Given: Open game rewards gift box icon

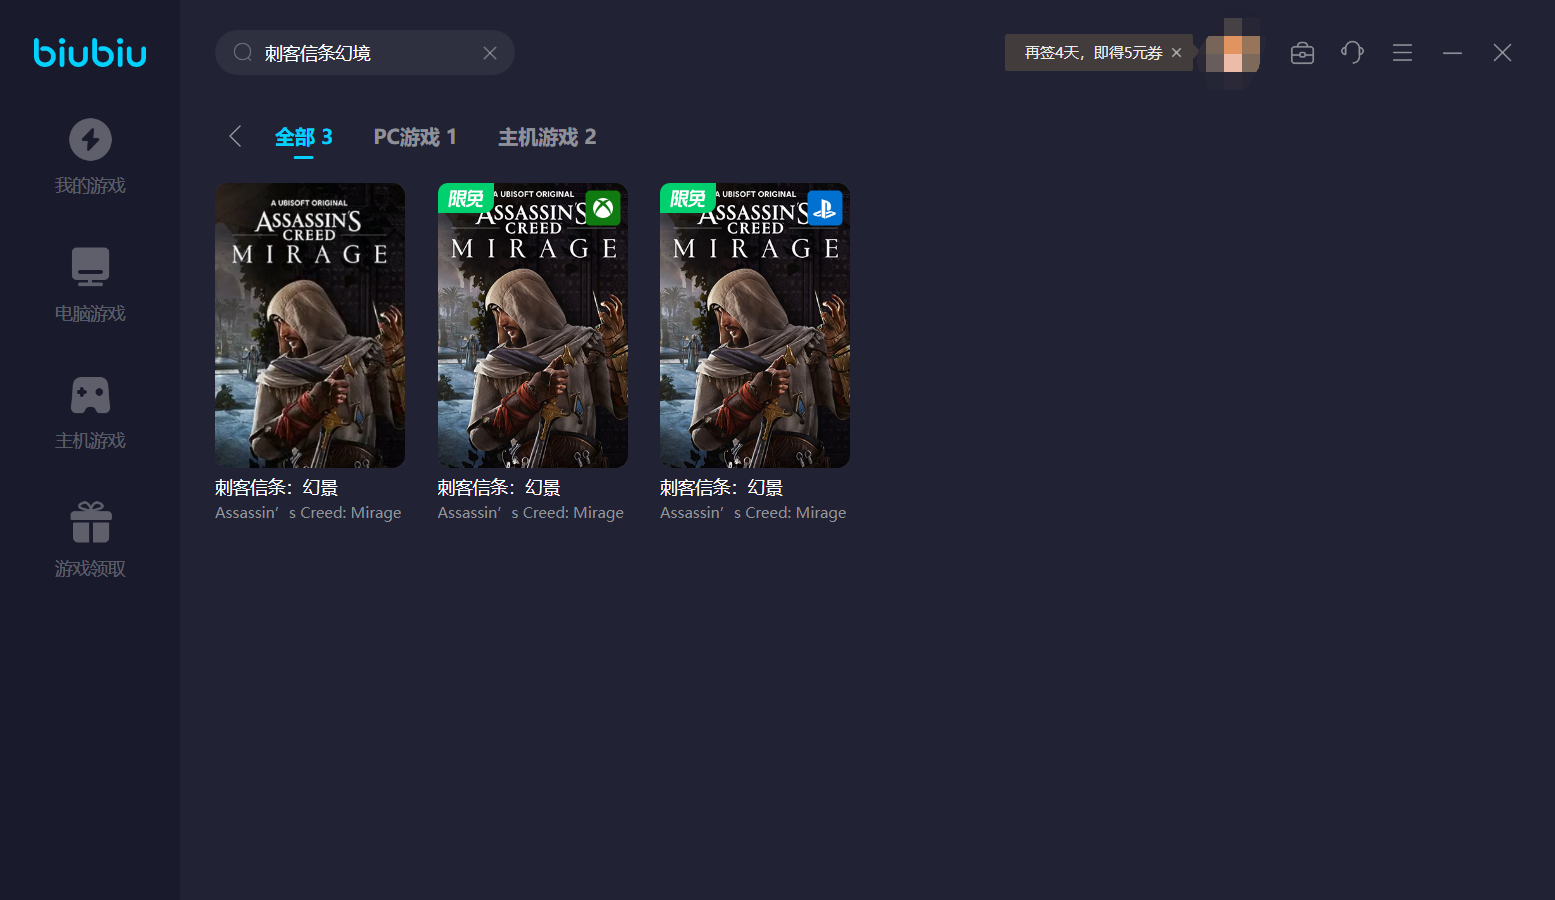Looking at the screenshot, I should tap(90, 522).
